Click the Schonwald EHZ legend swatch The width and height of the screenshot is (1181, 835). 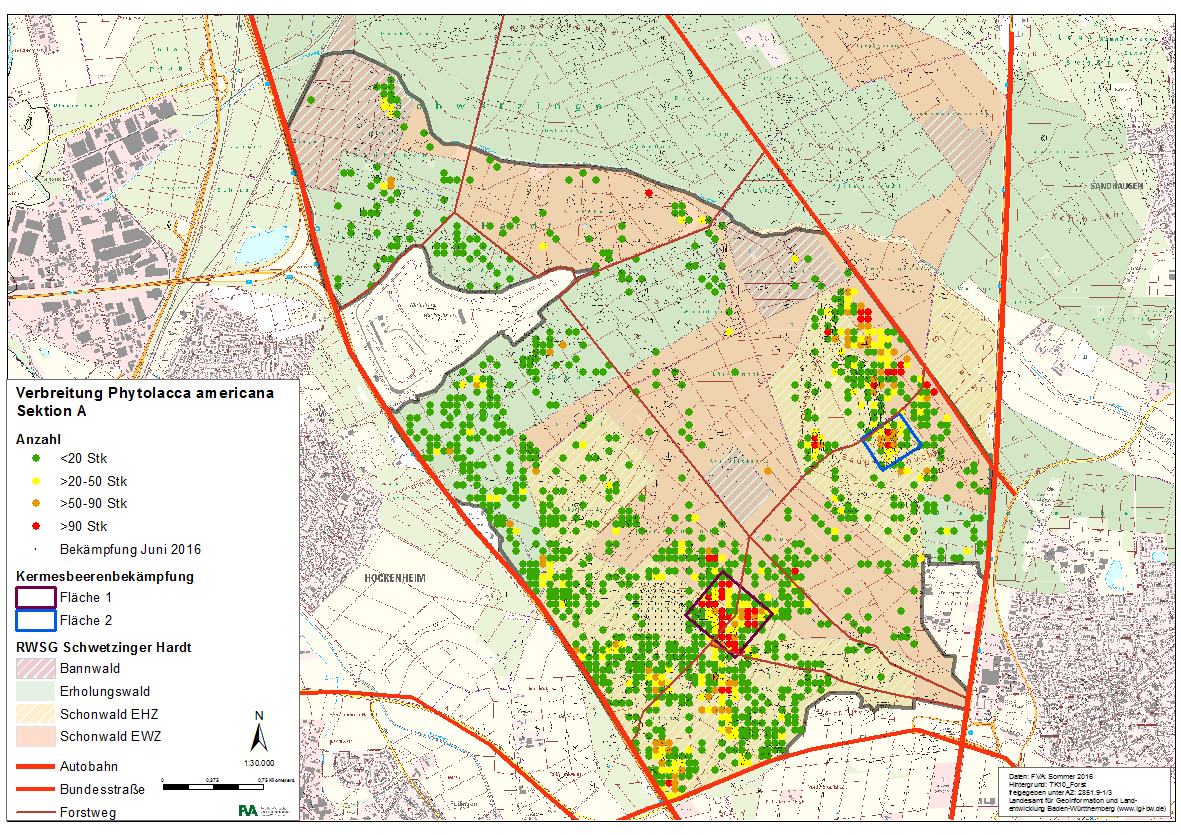point(35,714)
